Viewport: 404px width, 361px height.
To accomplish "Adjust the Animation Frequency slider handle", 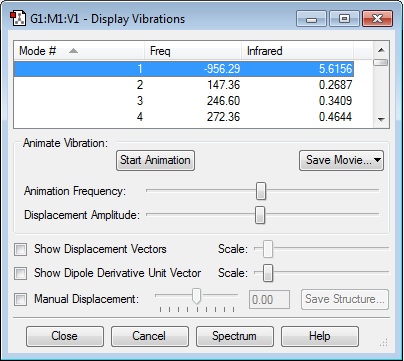I will [x=261, y=191].
